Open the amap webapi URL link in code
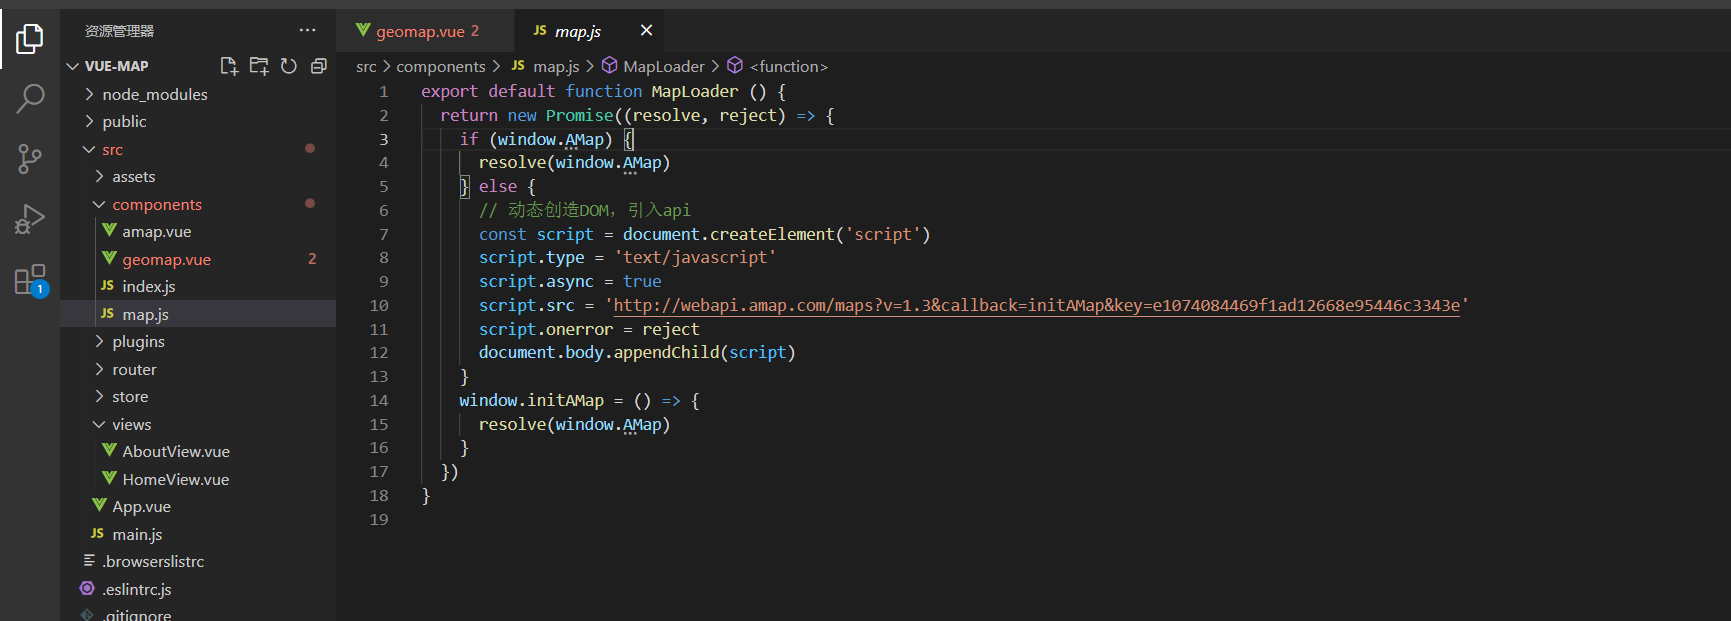Image resolution: width=1731 pixels, height=621 pixels. pos(1036,305)
